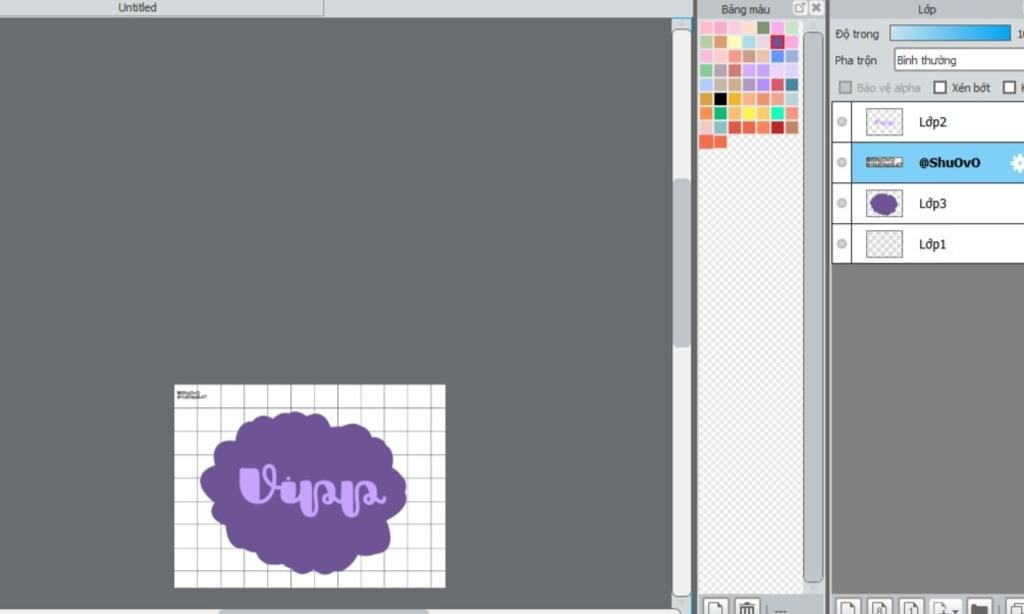Viewport: 1024px width, 614px height.
Task: Undock the Bảng màu panel
Action: (x=800, y=8)
